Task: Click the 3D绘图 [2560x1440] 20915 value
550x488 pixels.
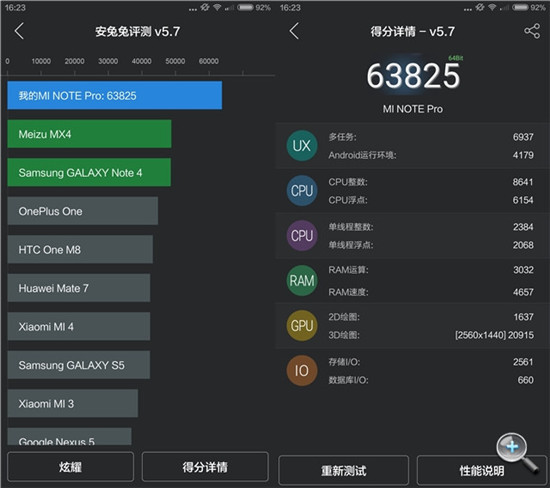Action: (494, 335)
